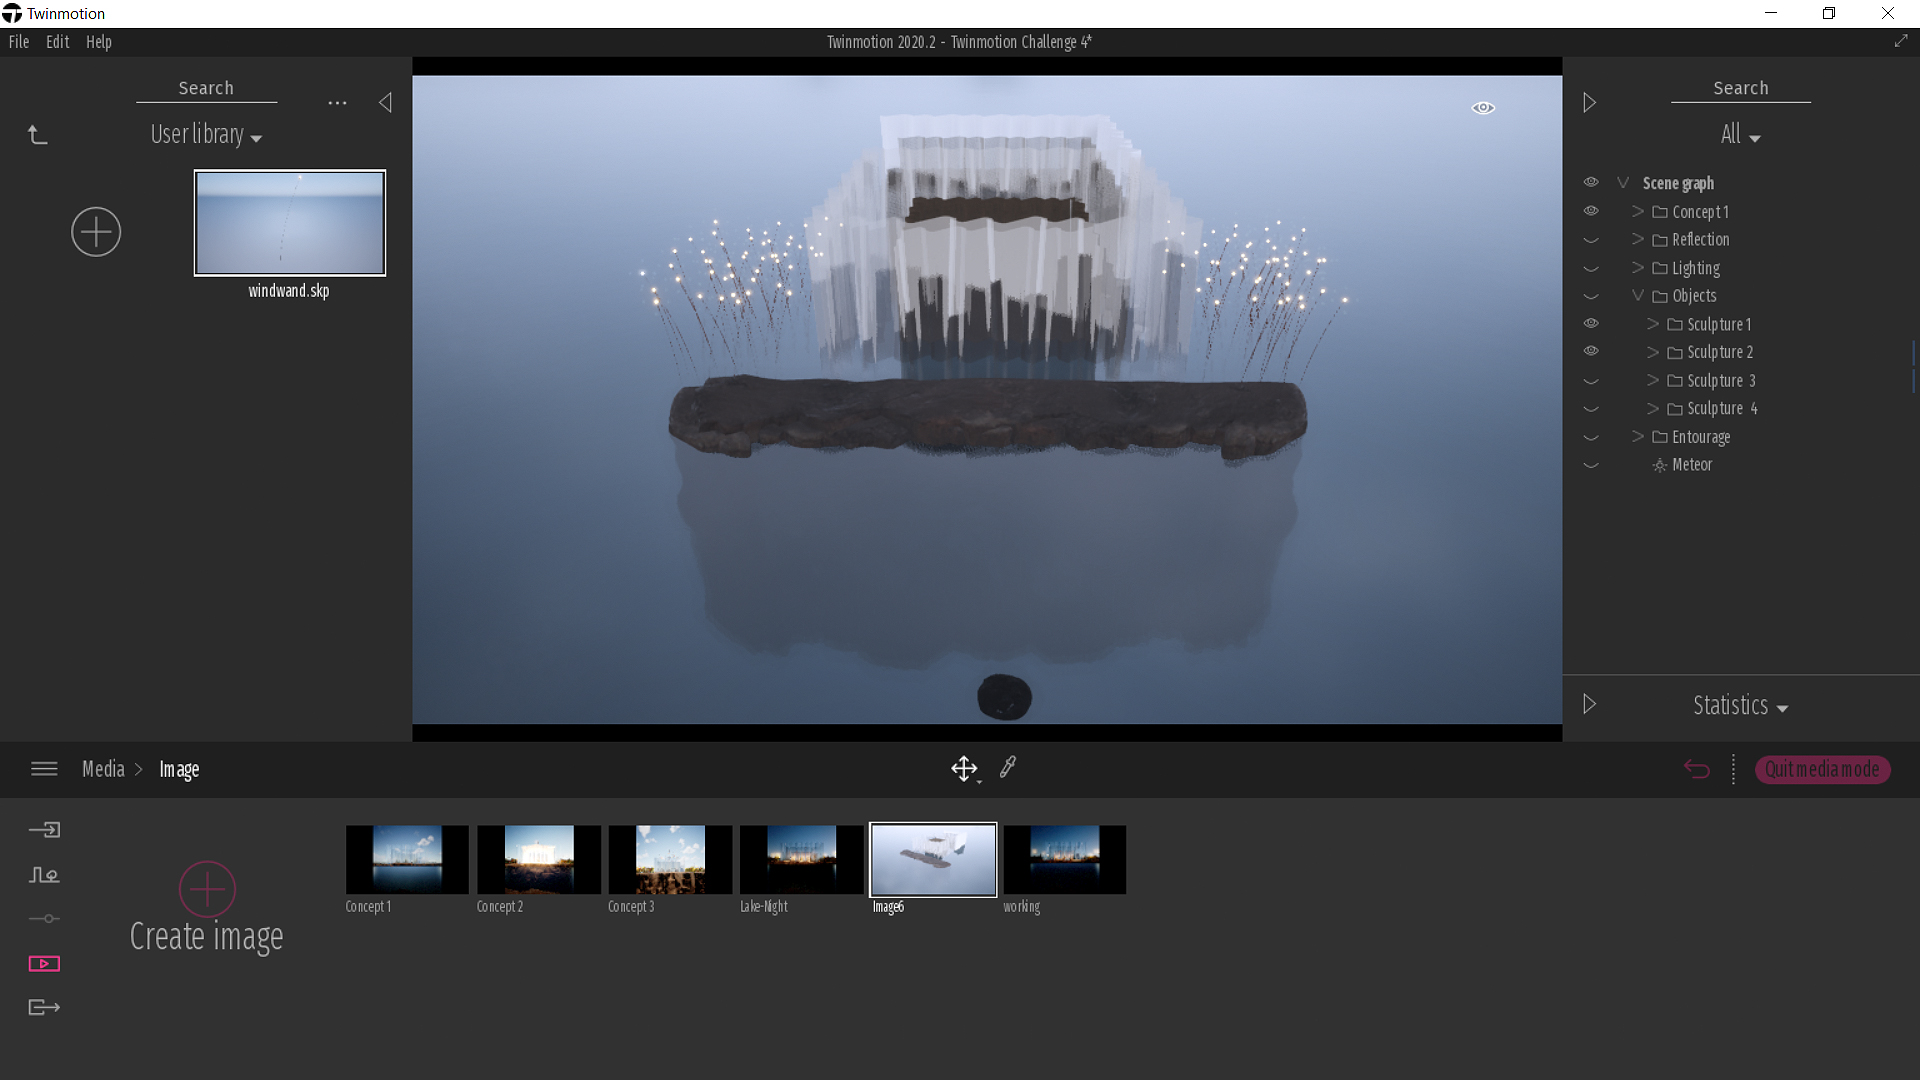Expand the Entourage folder in scene graph
1920x1080 pixels.
tap(1637, 437)
